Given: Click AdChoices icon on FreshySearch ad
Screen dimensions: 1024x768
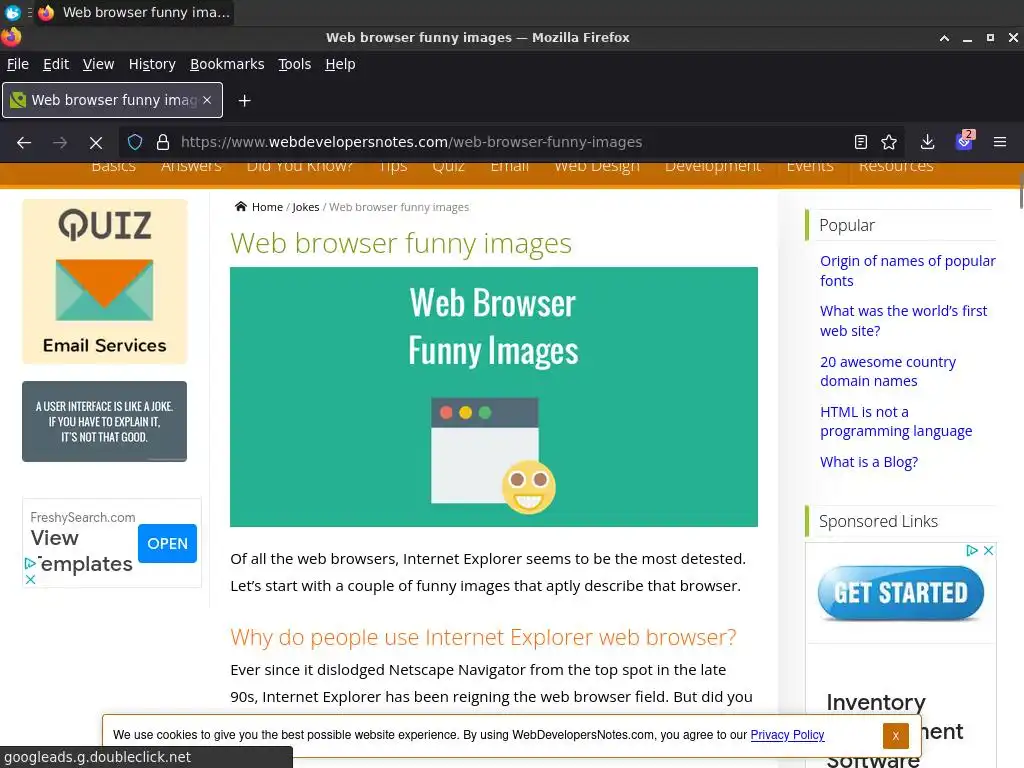Looking at the screenshot, I should (x=30, y=563).
